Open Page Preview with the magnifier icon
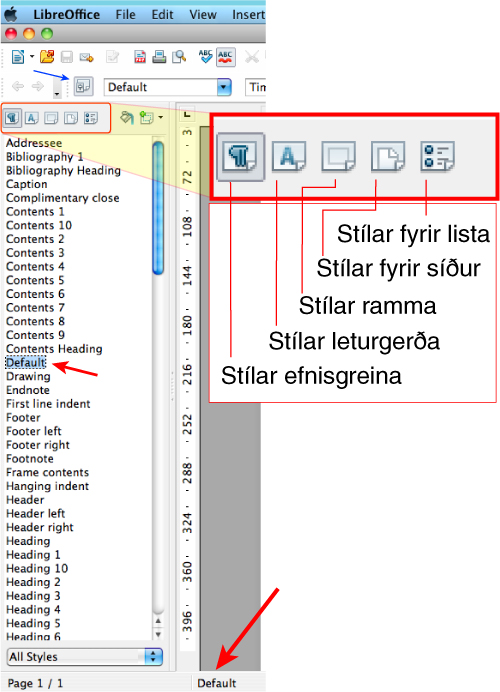500x692 pixels. [x=179, y=57]
